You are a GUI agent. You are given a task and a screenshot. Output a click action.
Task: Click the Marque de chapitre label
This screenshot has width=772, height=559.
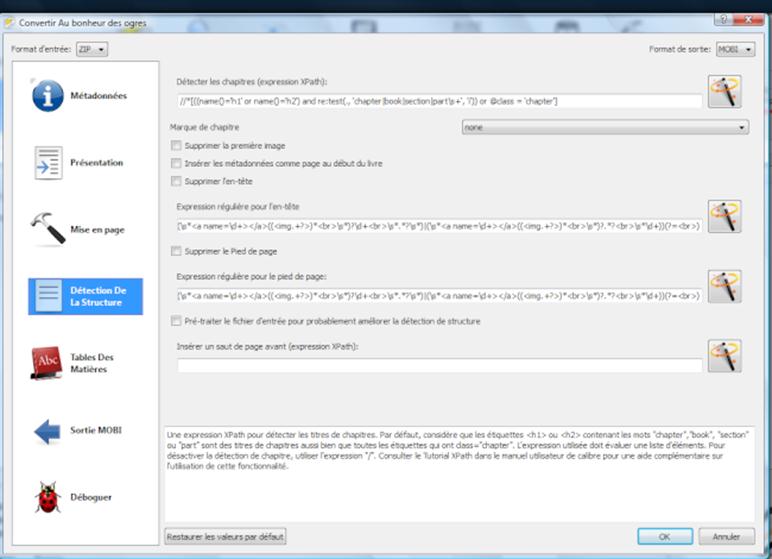[204, 127]
